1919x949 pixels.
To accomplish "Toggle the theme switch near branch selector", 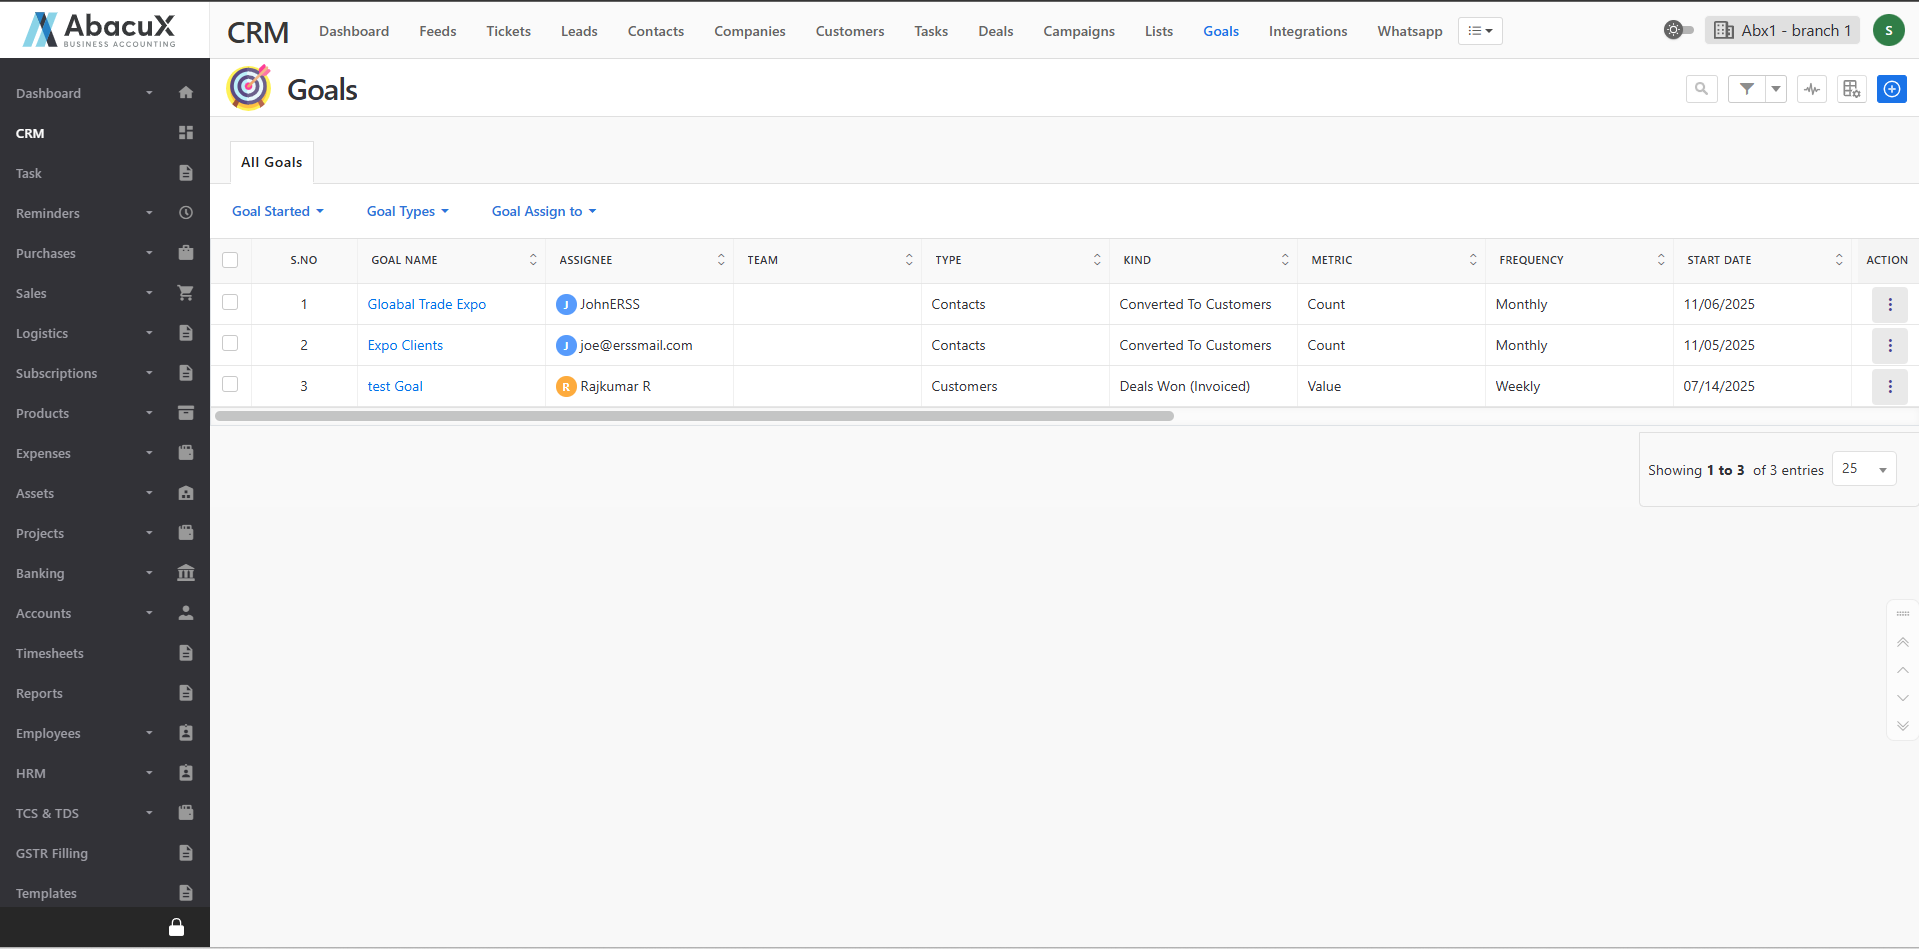I will (x=1678, y=30).
